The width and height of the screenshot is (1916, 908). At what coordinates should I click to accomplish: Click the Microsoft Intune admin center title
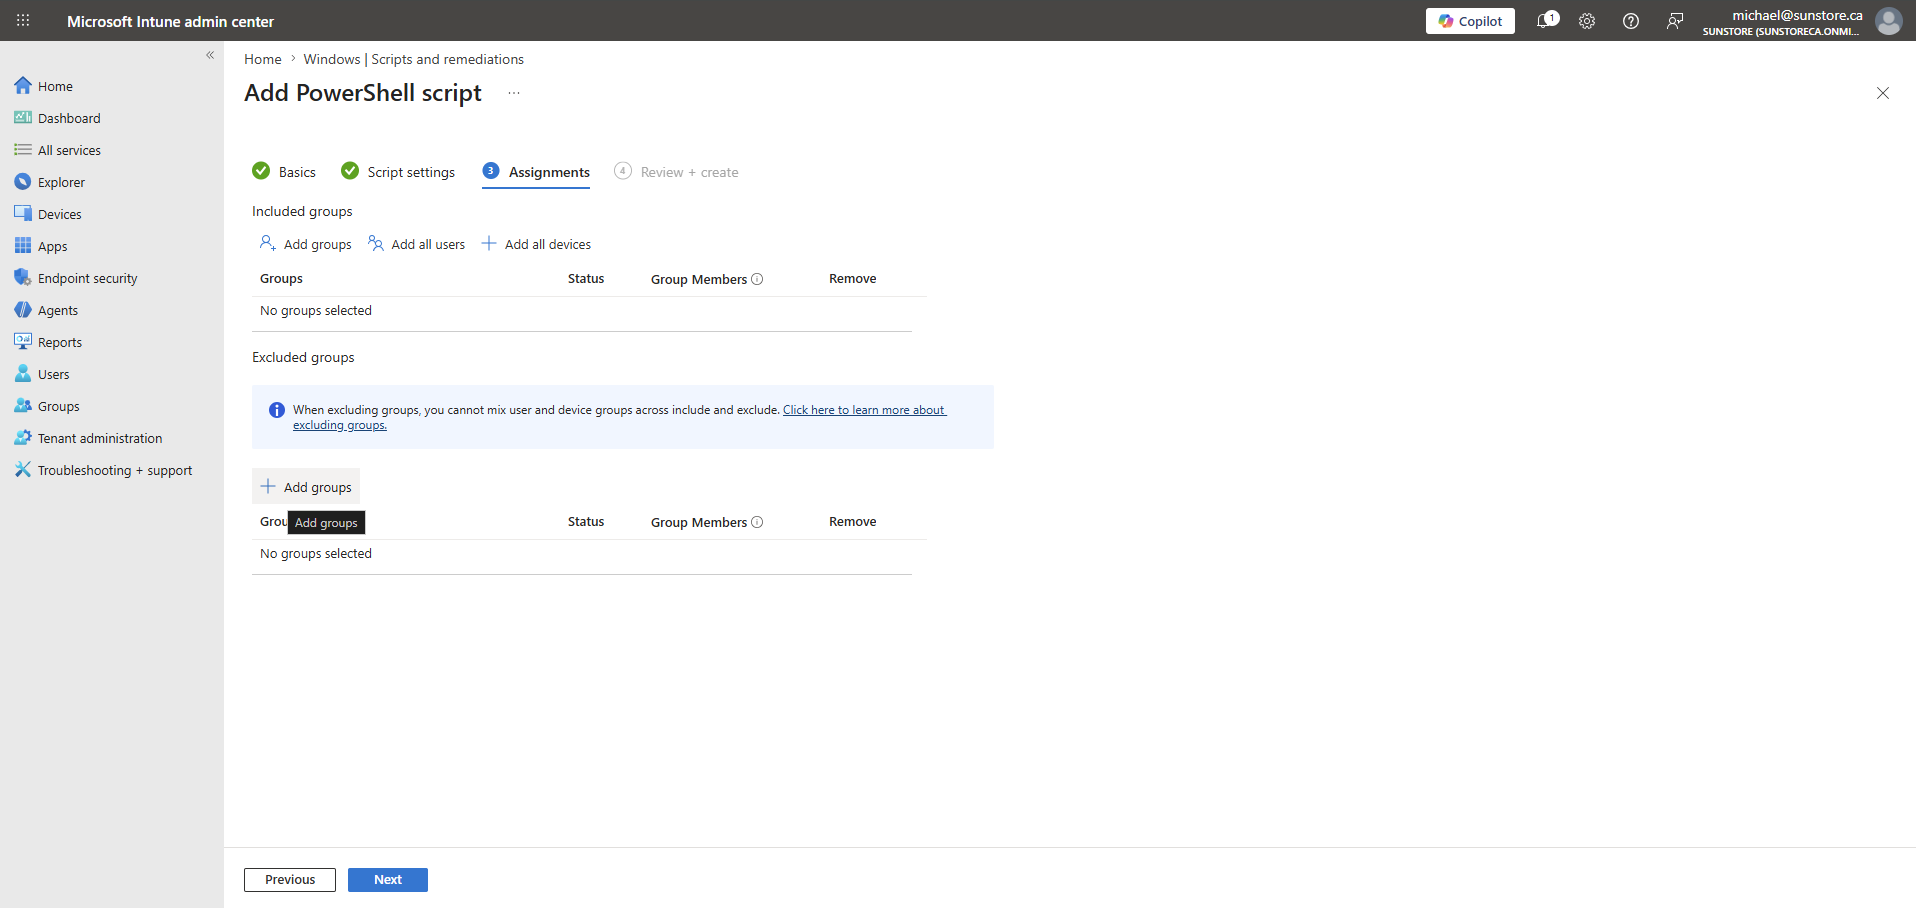pos(170,21)
